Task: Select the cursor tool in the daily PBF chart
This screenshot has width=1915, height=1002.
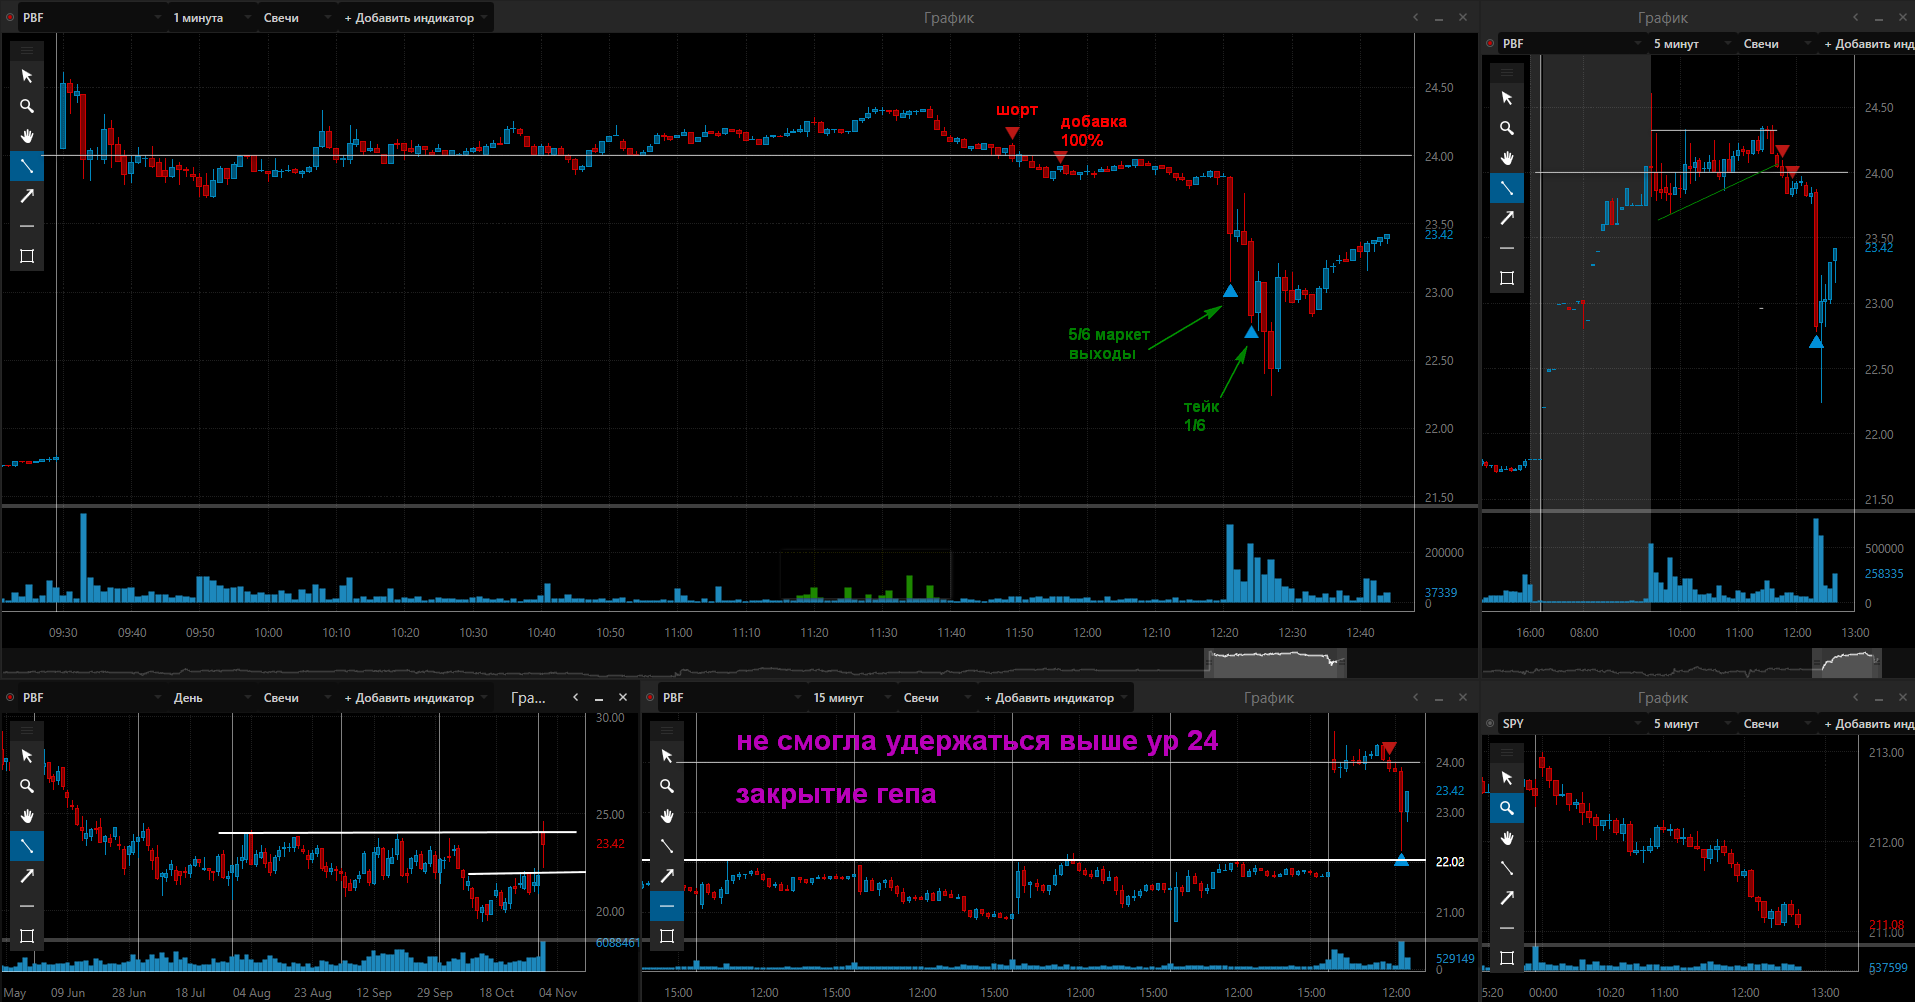Action: [27, 756]
